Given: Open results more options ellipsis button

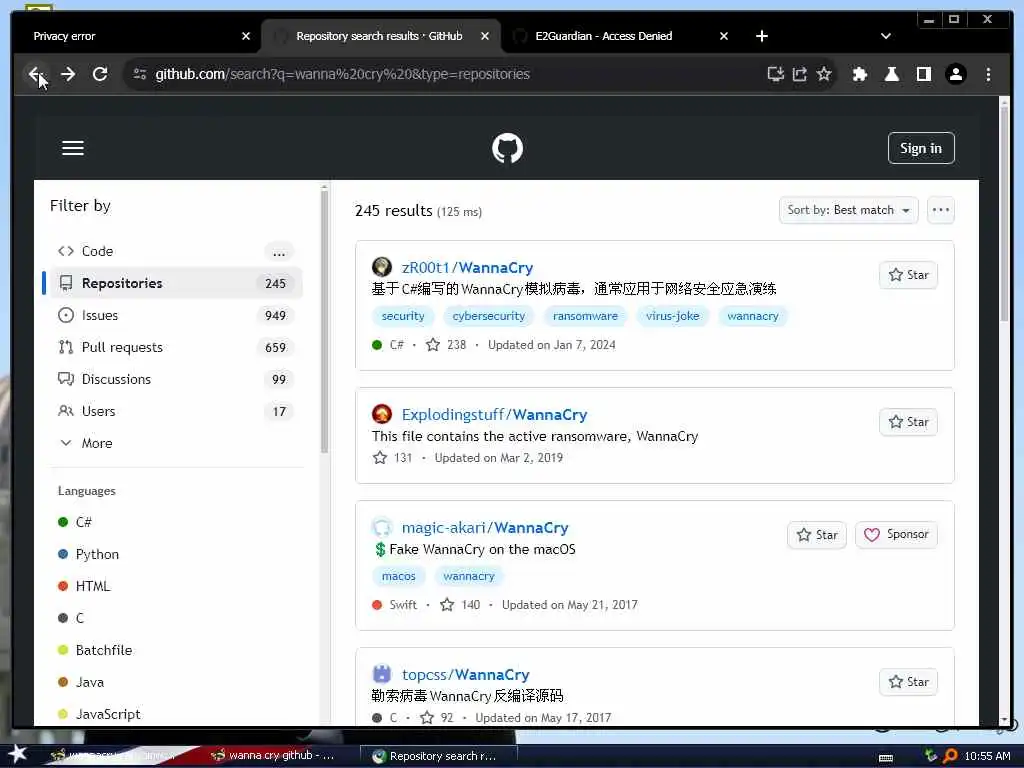Looking at the screenshot, I should click(x=940, y=210).
